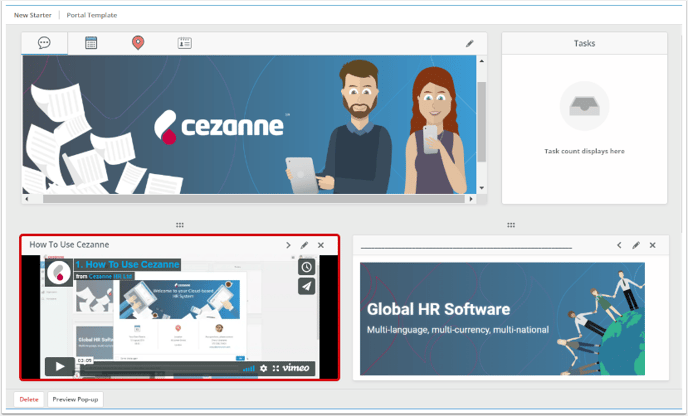Click the Portal Template breadcrumb
Viewport: 688px width, 416px height.
coord(92,15)
